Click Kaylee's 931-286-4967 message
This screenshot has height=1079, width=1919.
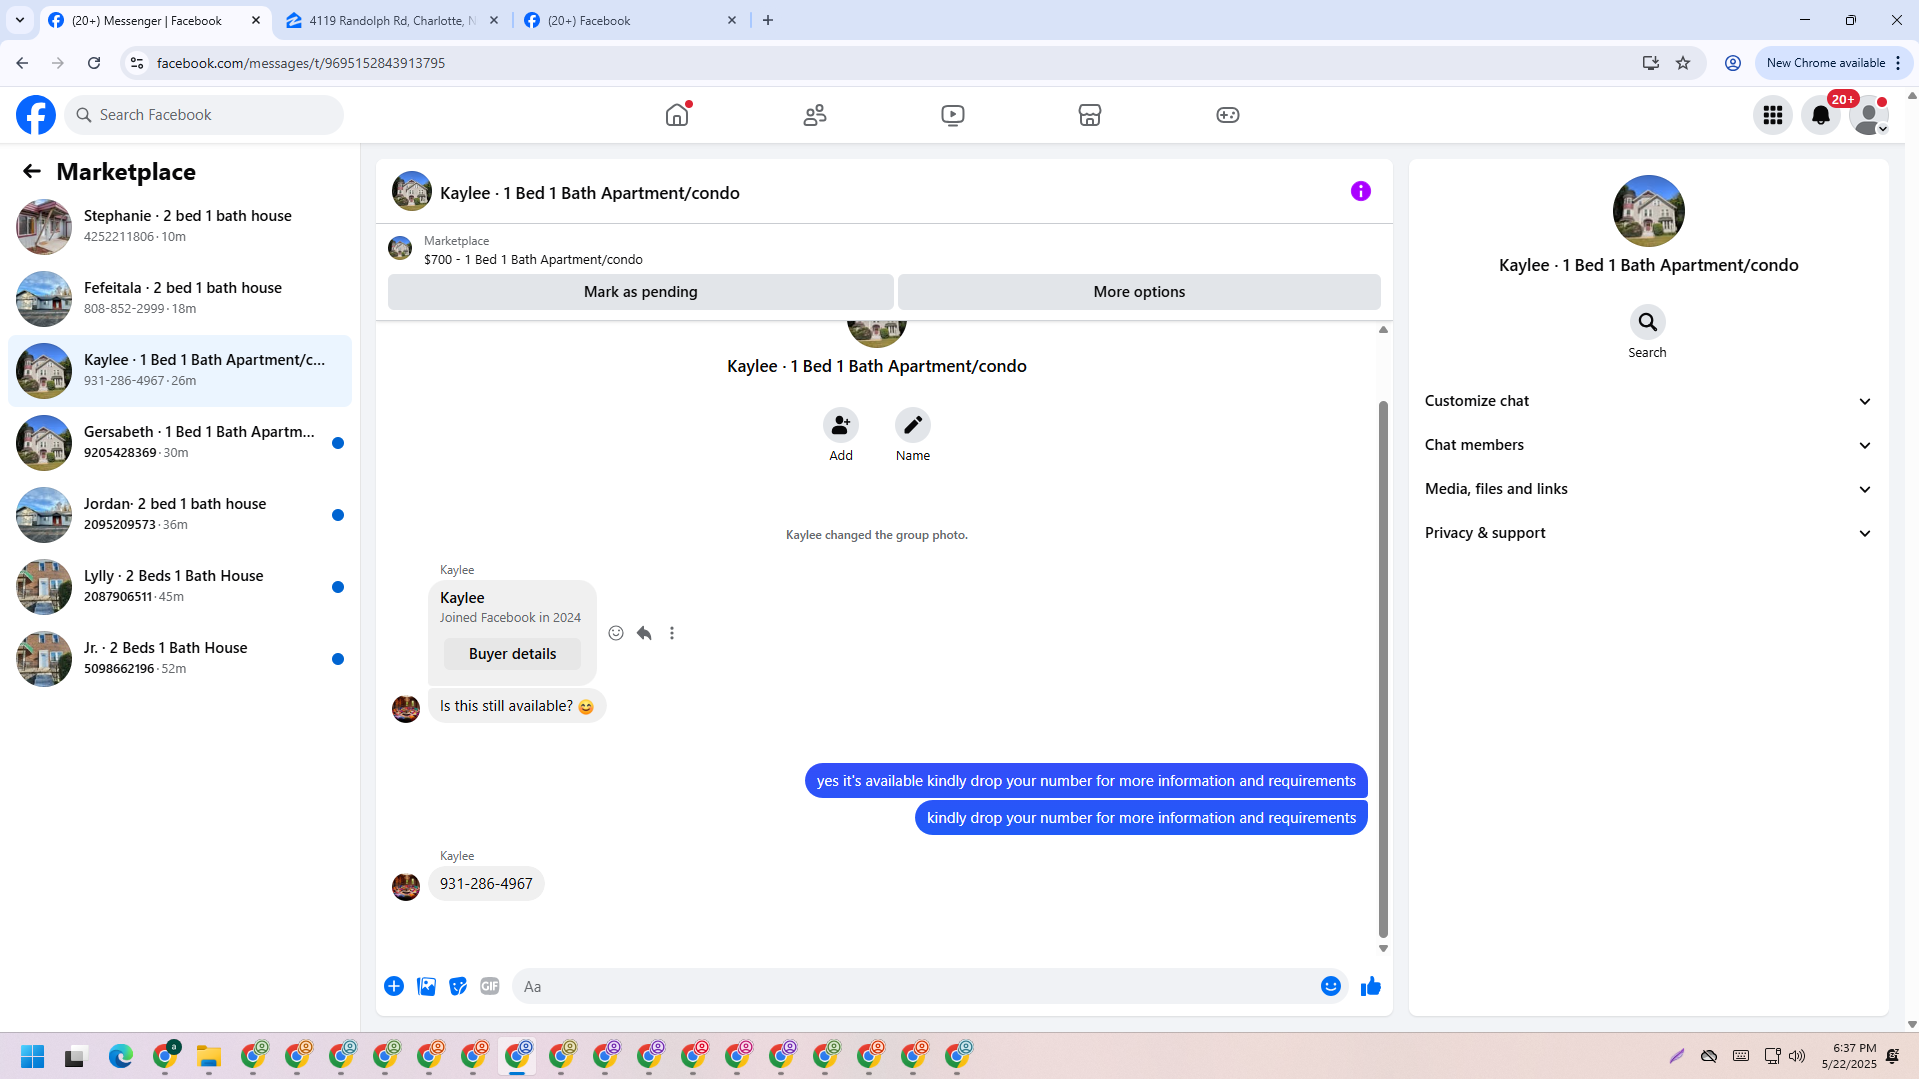coord(486,884)
